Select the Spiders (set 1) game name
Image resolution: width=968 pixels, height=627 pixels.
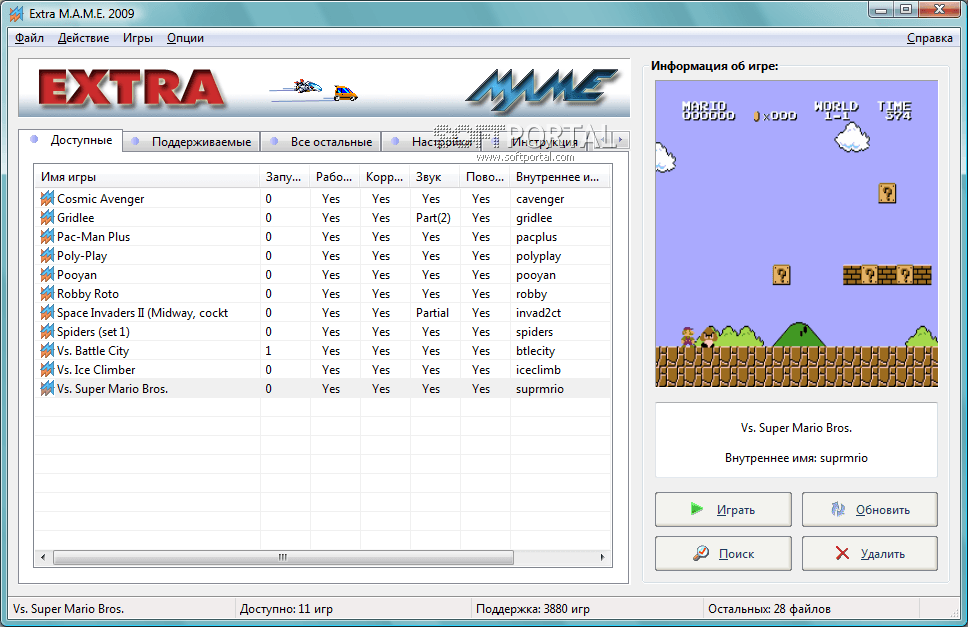tap(93, 331)
